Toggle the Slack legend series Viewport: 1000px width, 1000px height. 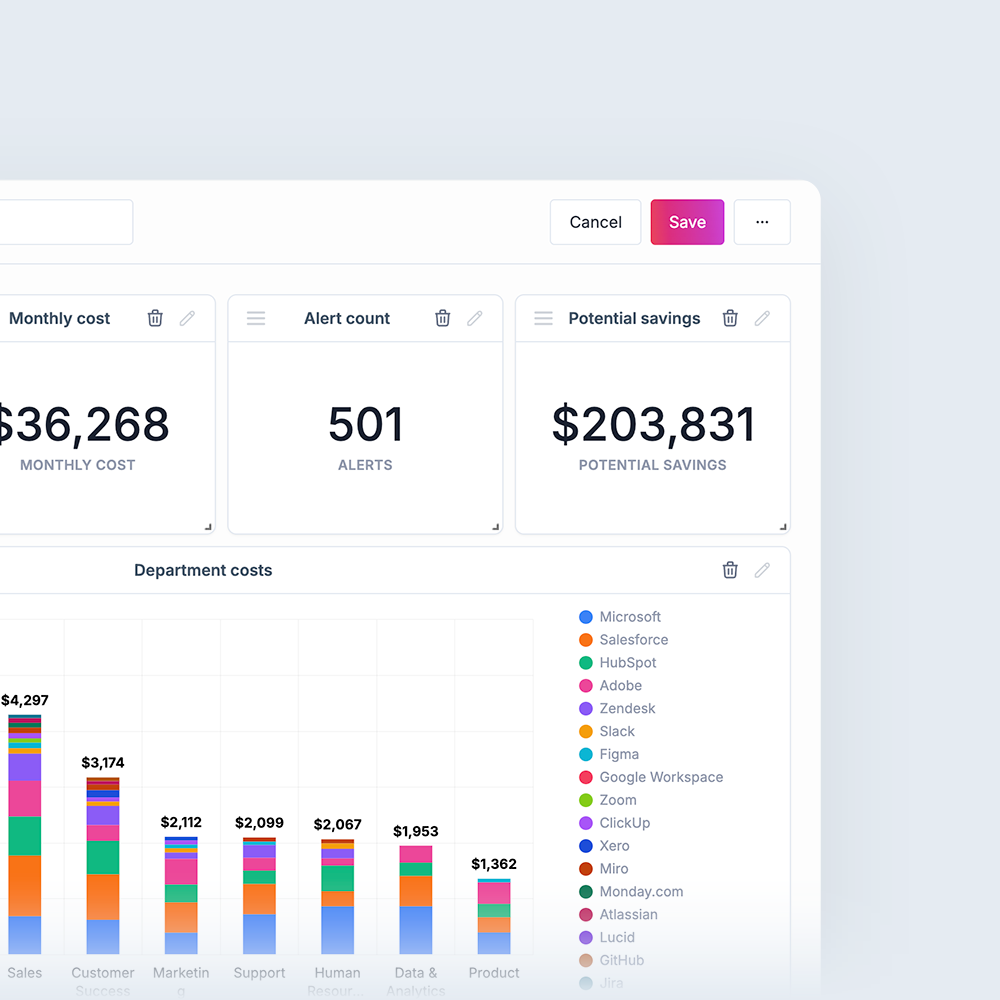[x=607, y=732]
